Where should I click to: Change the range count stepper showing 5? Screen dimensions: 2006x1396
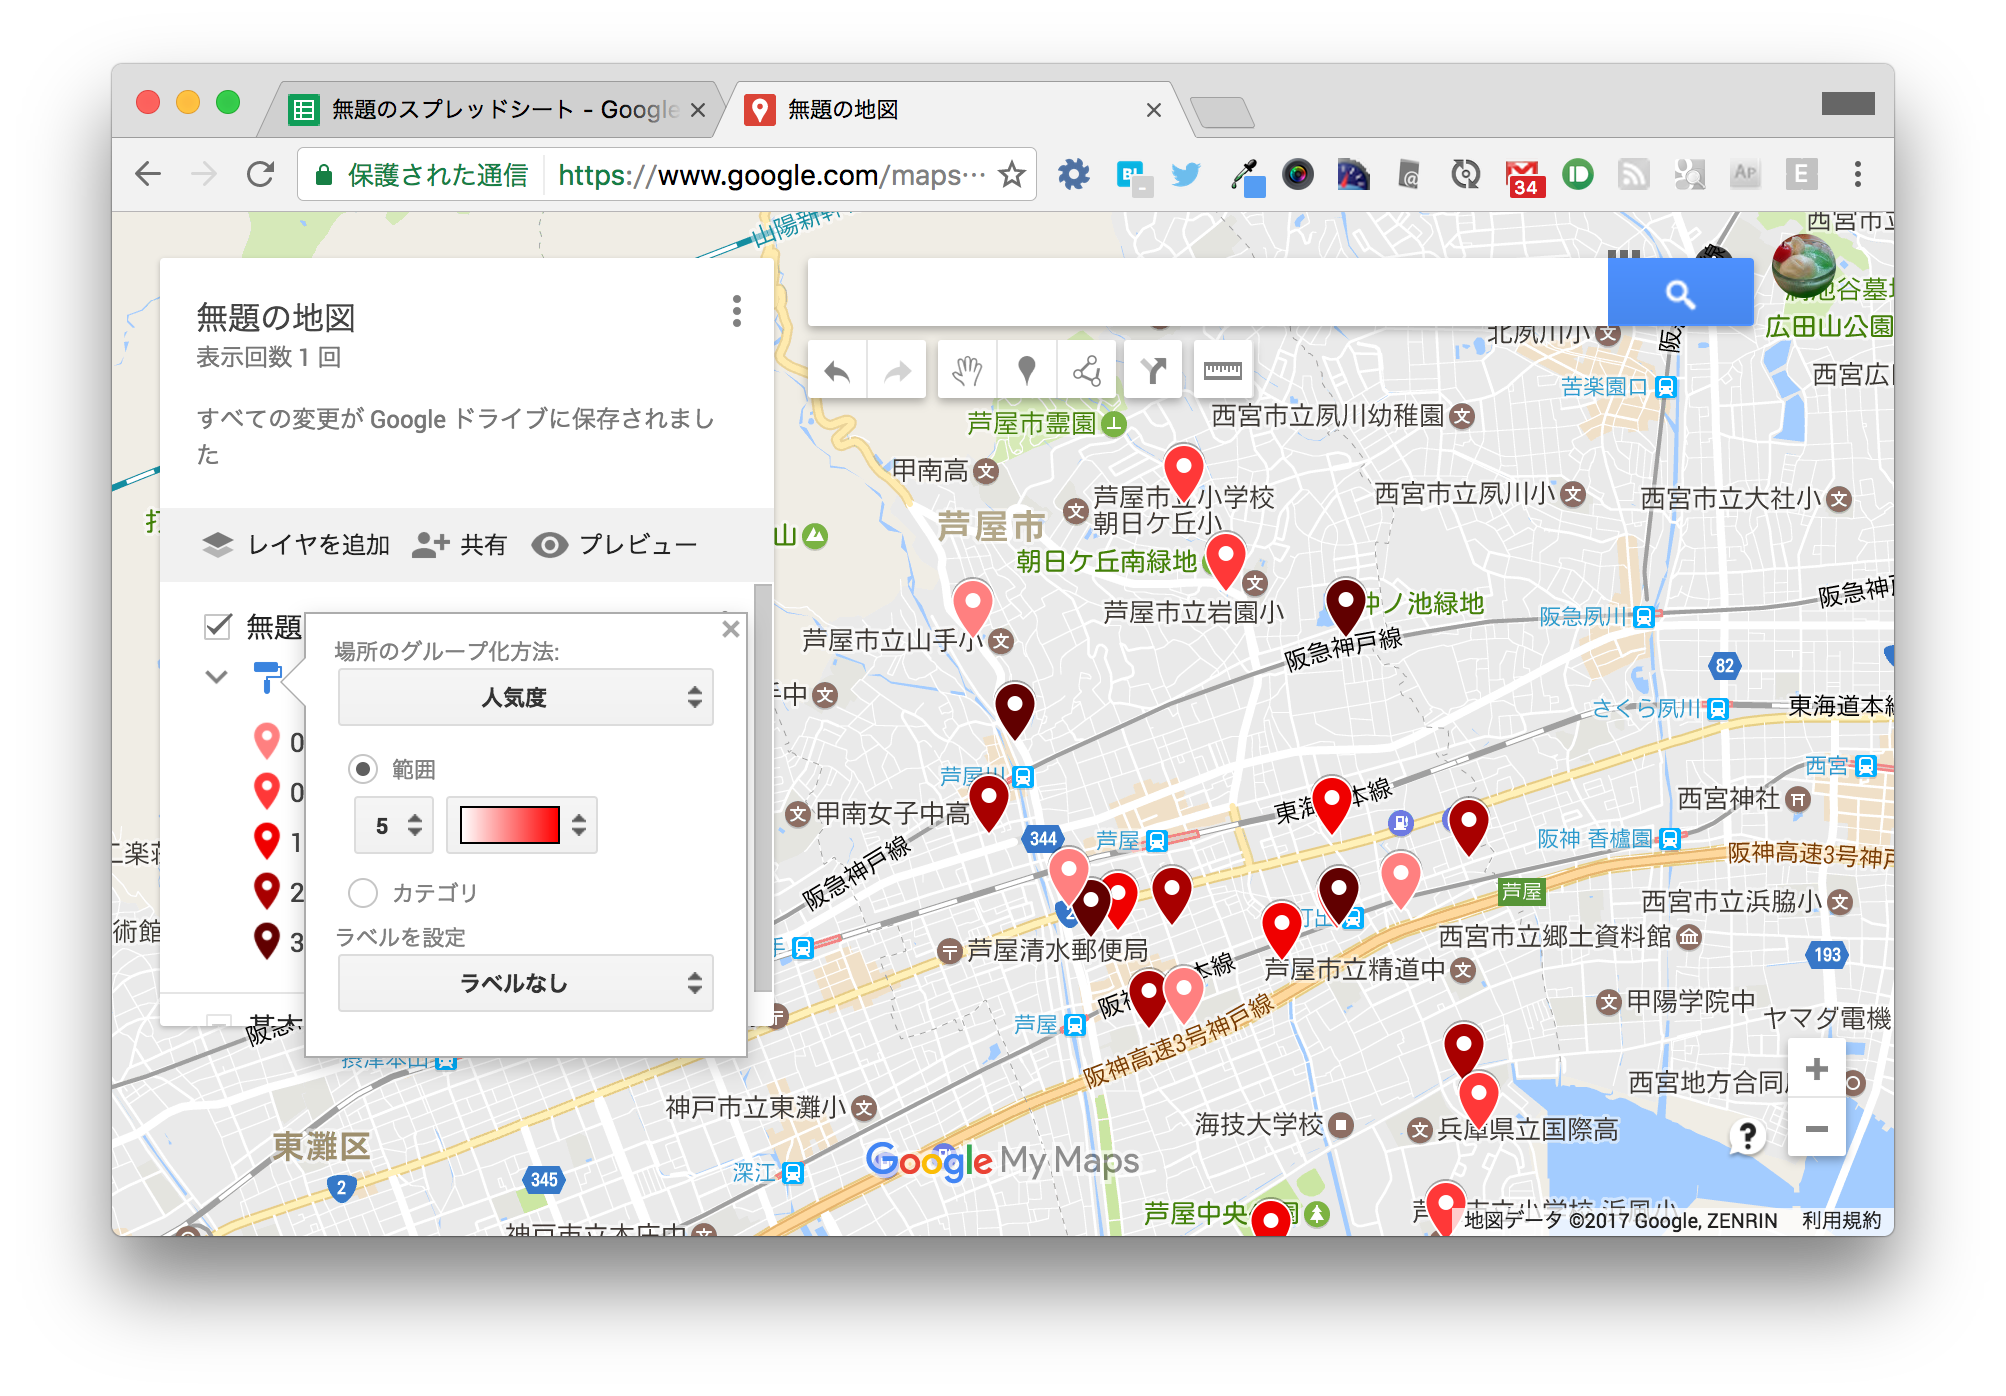click(394, 825)
